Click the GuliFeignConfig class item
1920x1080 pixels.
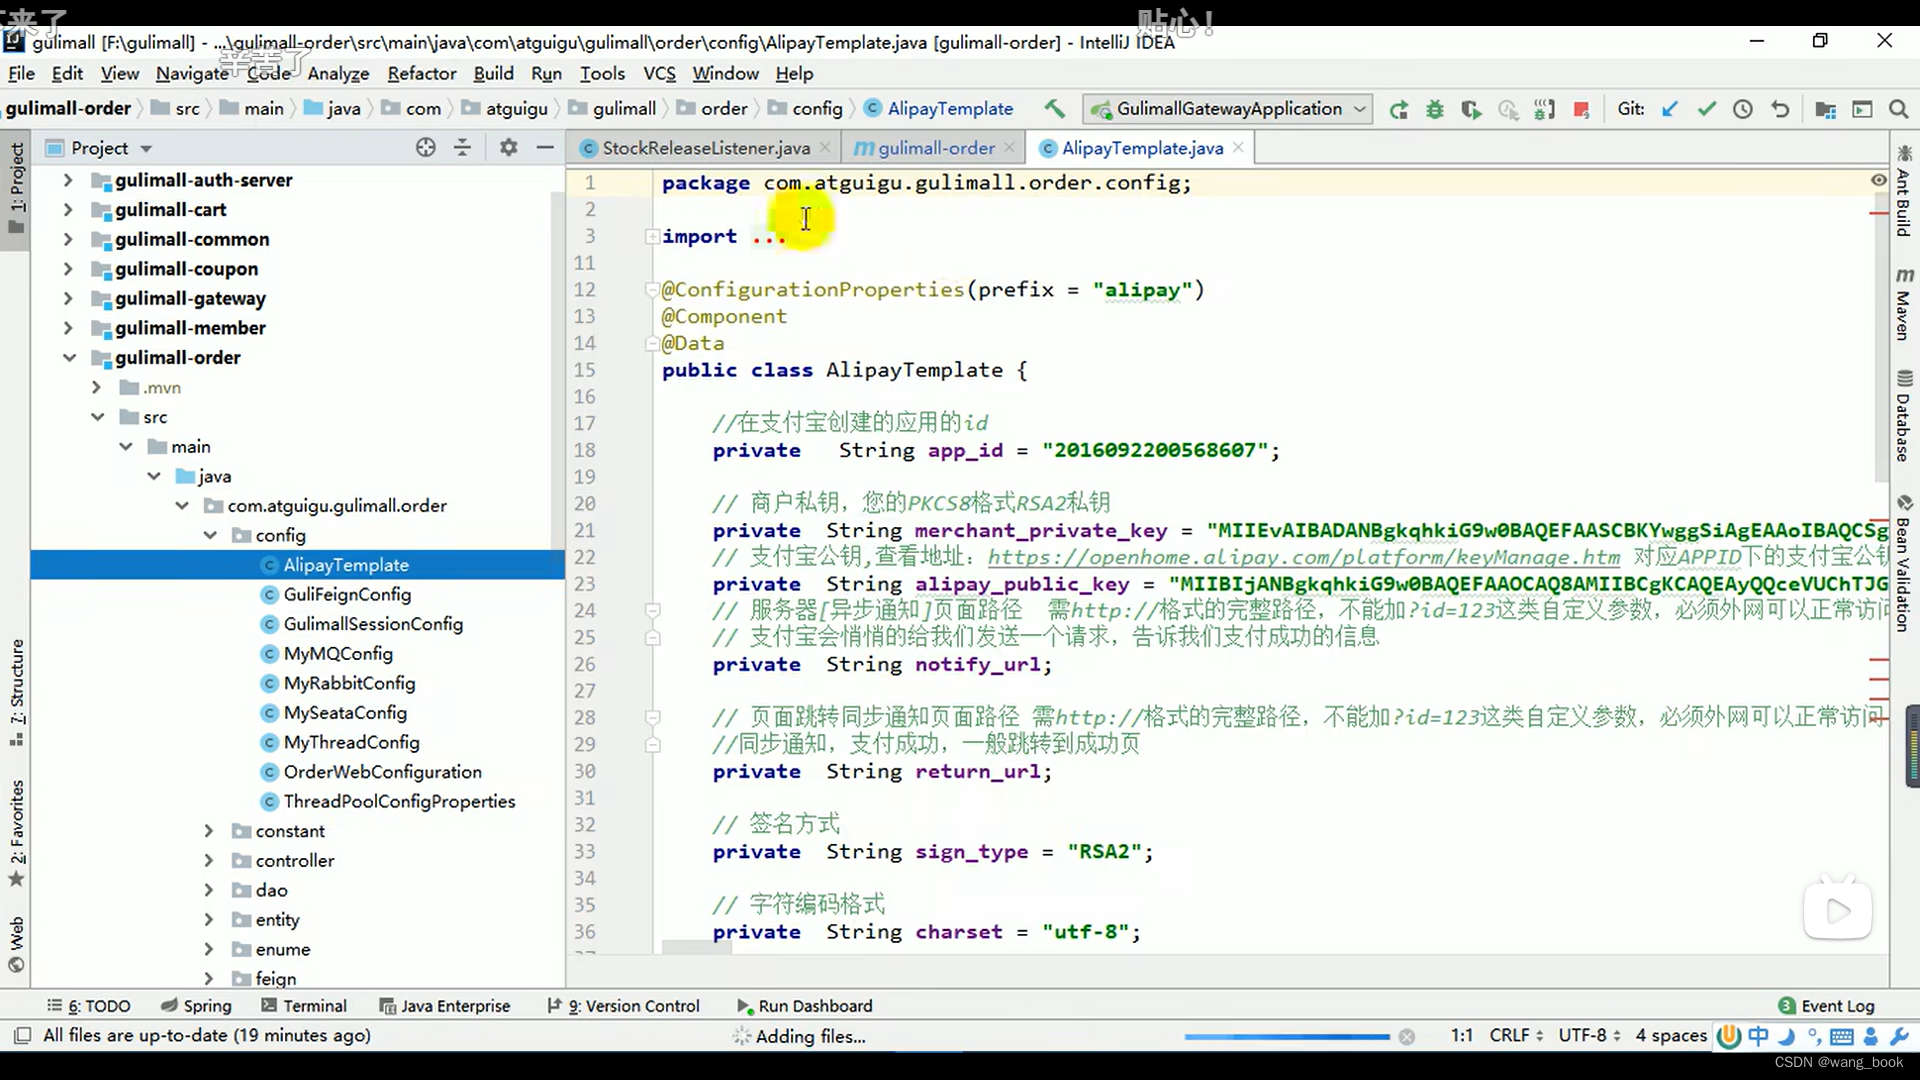[x=345, y=593]
